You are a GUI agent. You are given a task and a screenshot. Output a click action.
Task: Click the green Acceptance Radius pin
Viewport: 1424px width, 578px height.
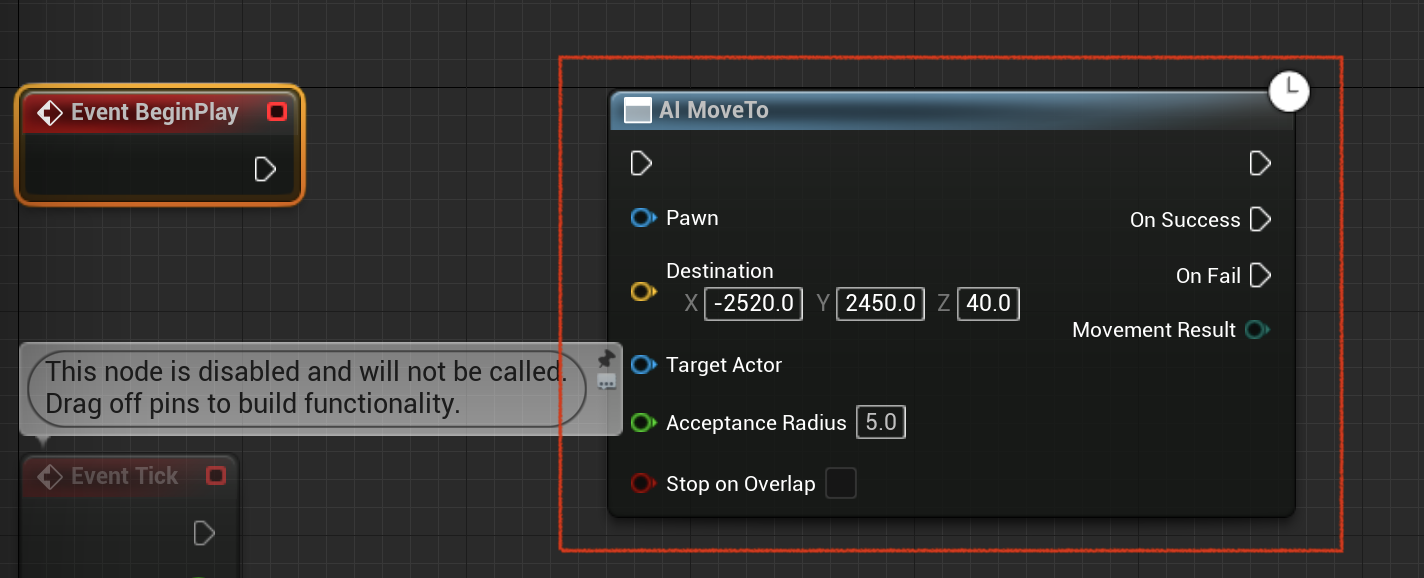(x=643, y=423)
